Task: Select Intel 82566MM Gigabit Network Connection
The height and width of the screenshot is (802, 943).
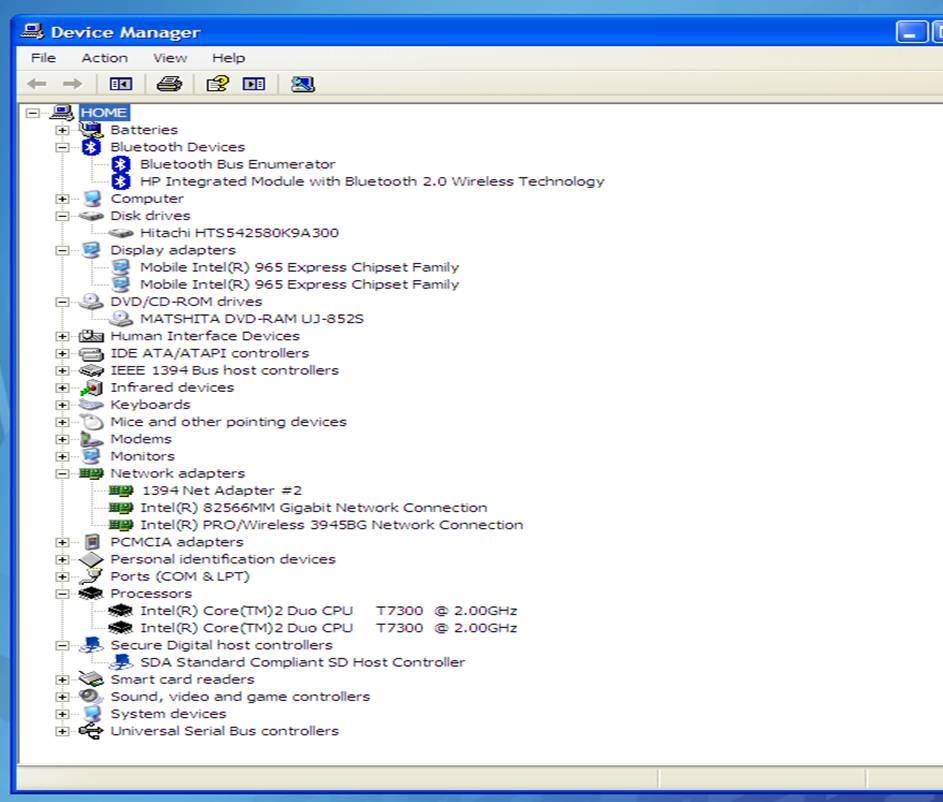Action: (313, 508)
